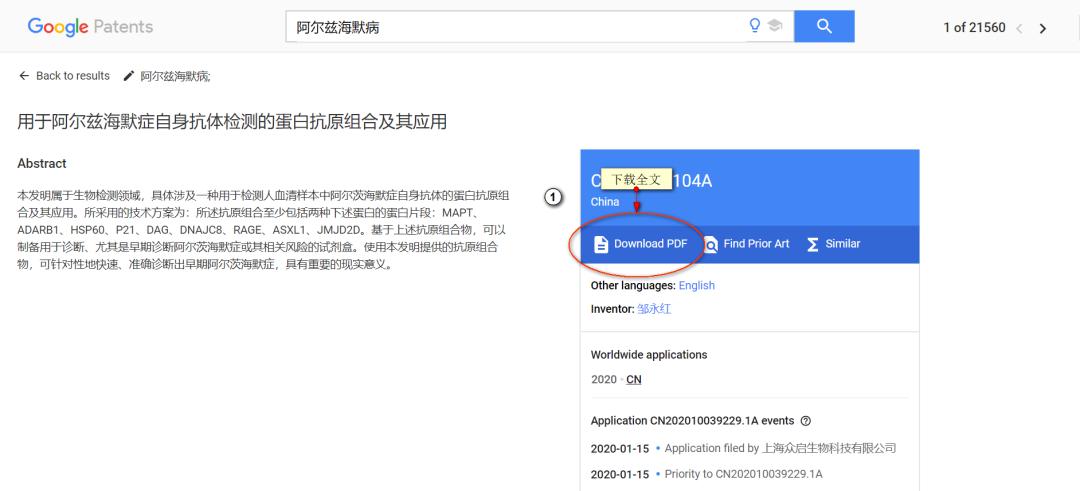This screenshot has width=1080, height=491.
Task: Click the sigma icon beside Similar
Action: click(812, 244)
